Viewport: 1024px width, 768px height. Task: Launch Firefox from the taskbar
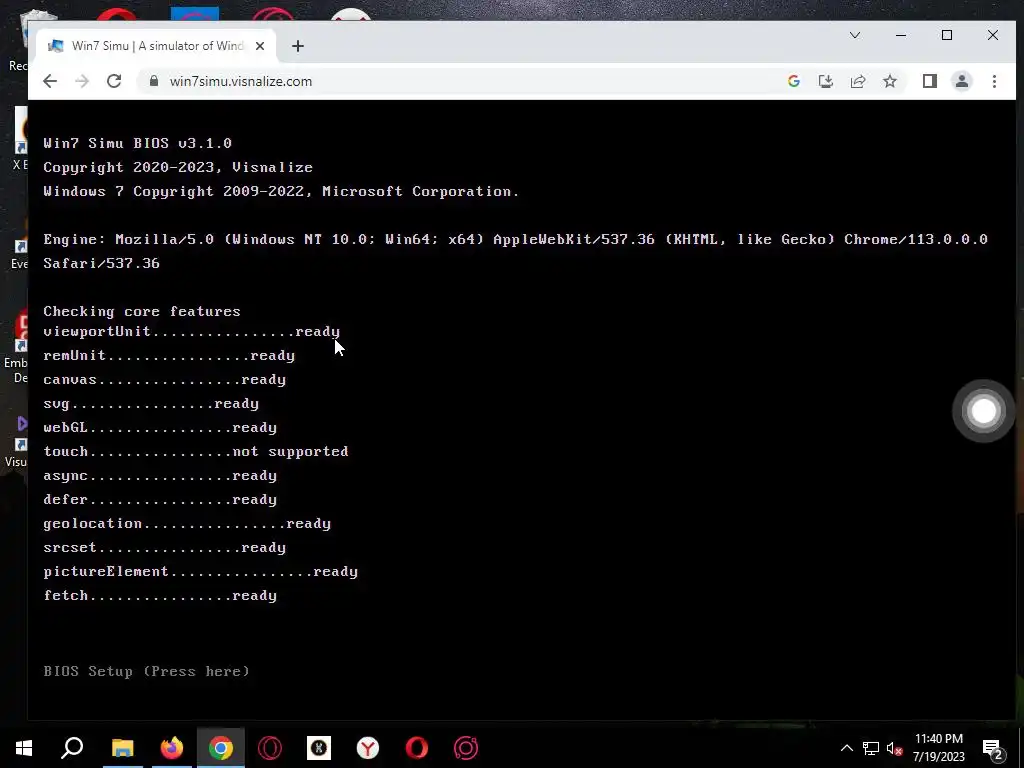172,748
